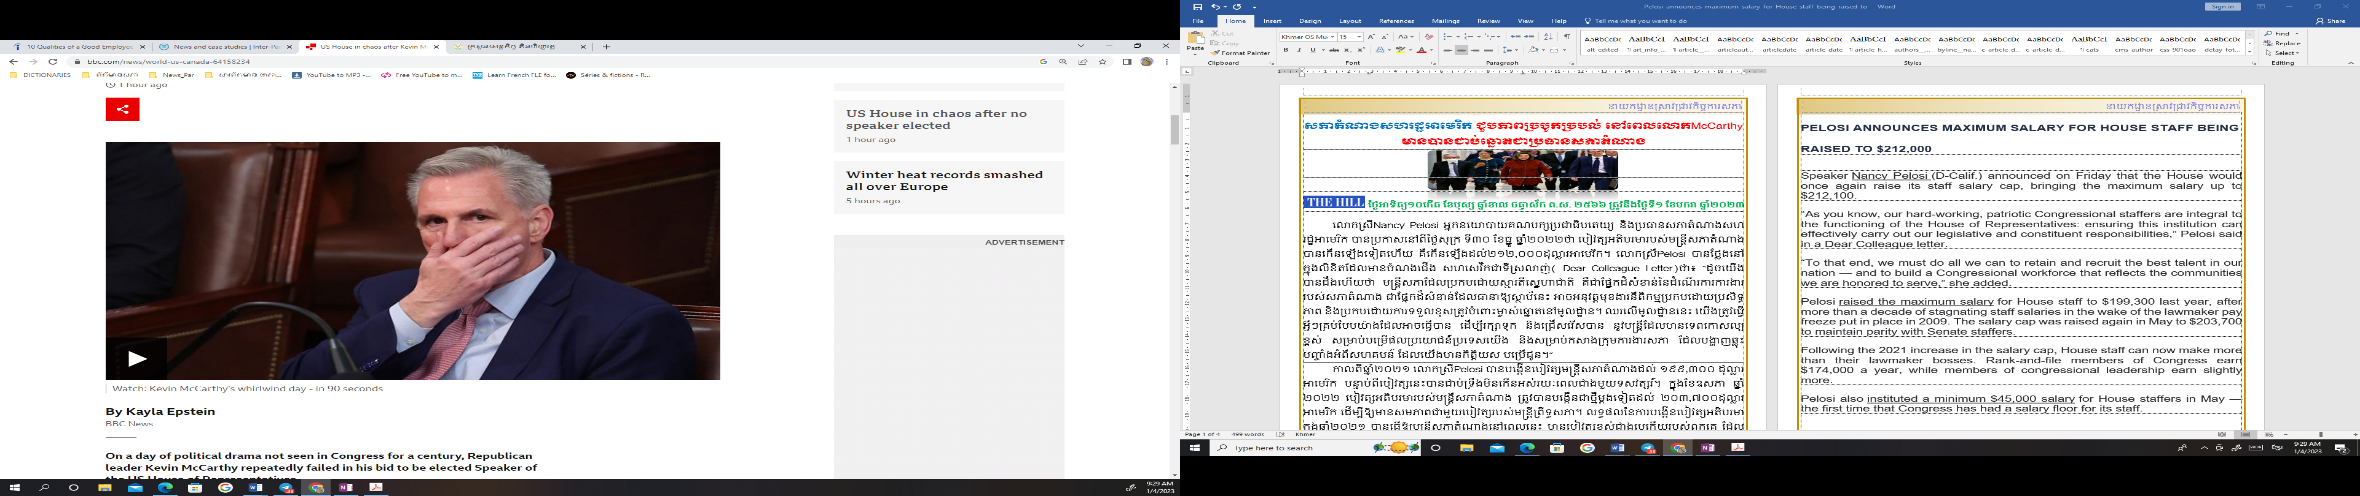2360x496 pixels.
Task: Switch to References tab in Word
Action: 1397,21
